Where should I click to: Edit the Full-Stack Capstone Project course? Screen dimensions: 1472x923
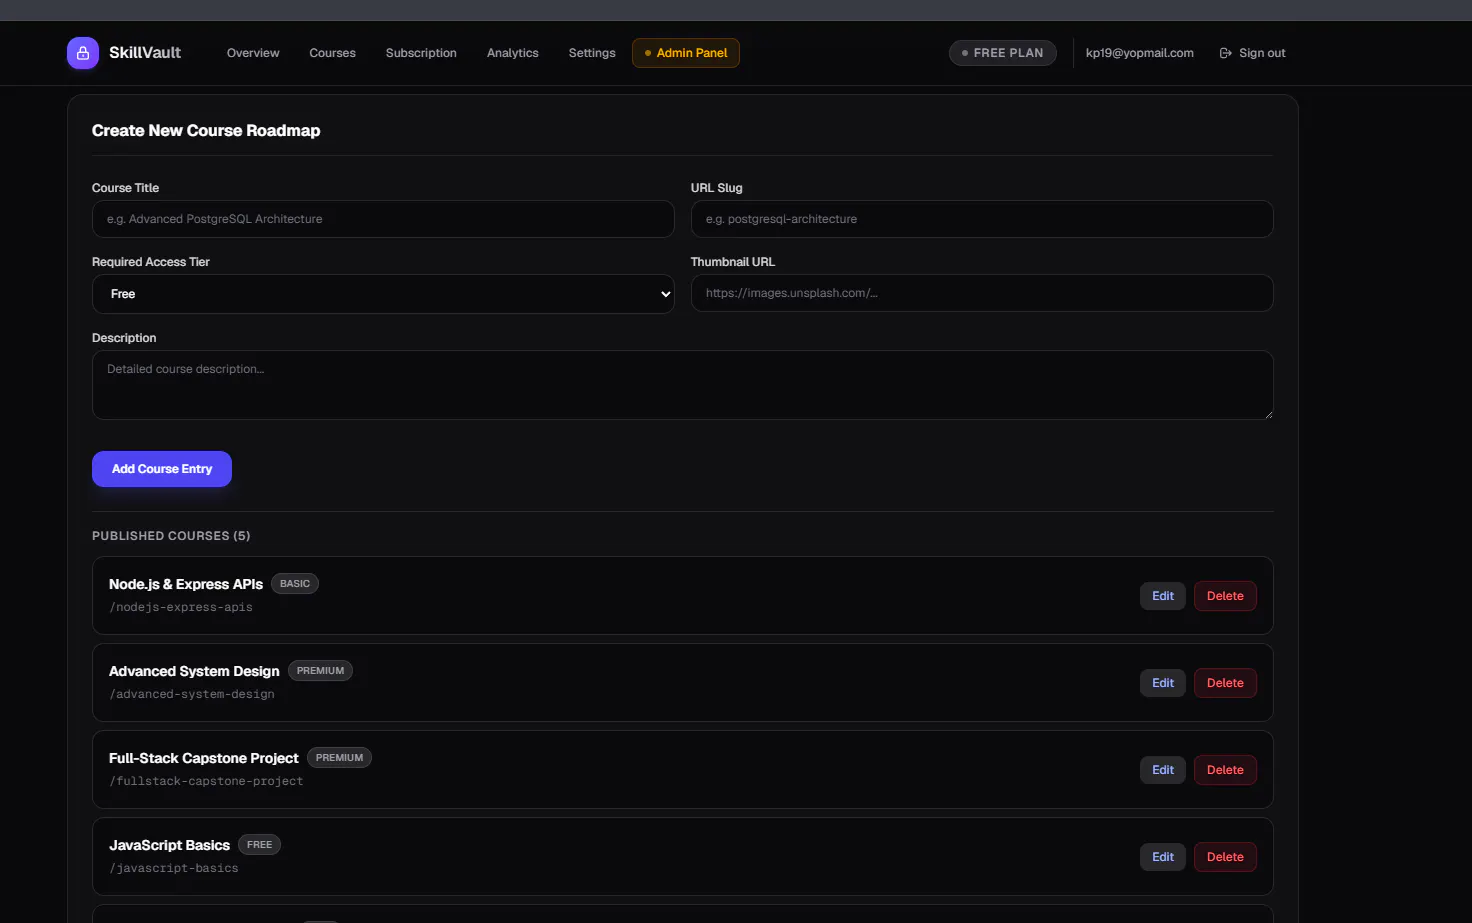(1163, 770)
